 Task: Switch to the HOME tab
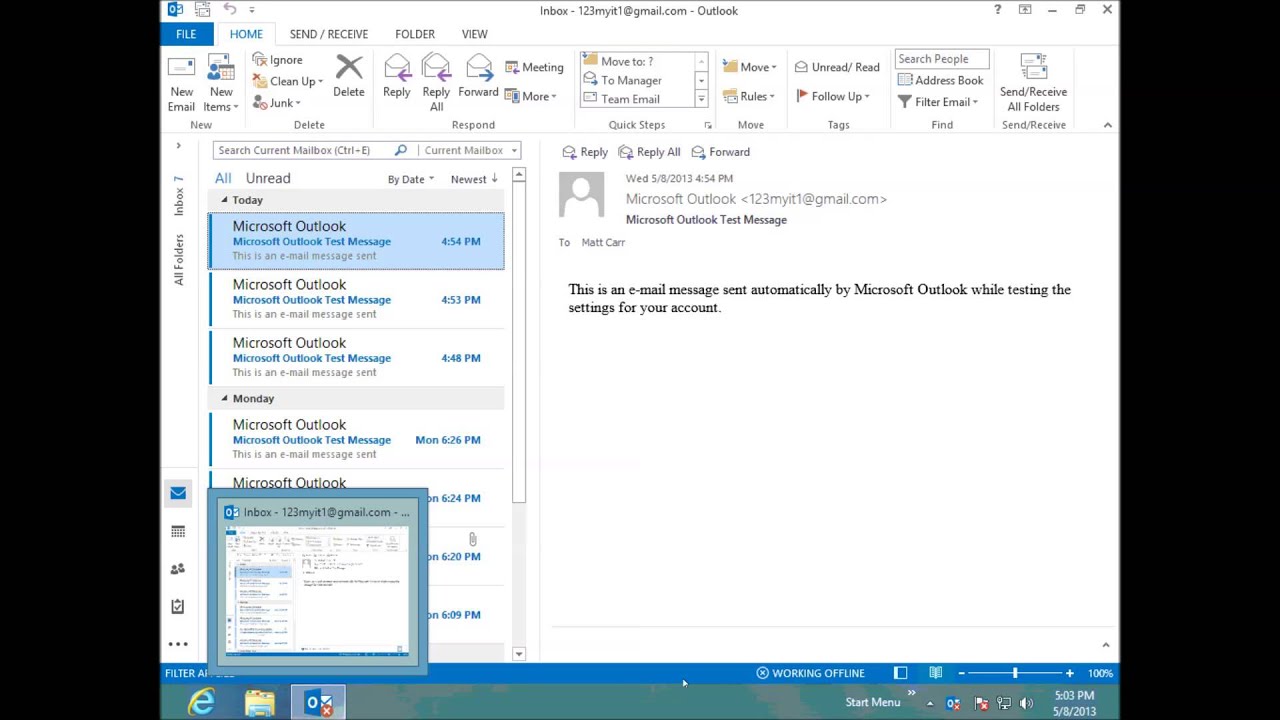246,34
